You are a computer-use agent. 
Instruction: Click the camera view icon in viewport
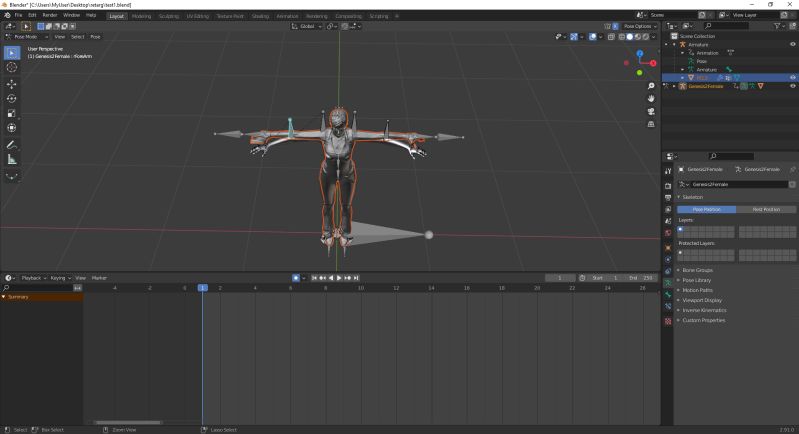(651, 111)
